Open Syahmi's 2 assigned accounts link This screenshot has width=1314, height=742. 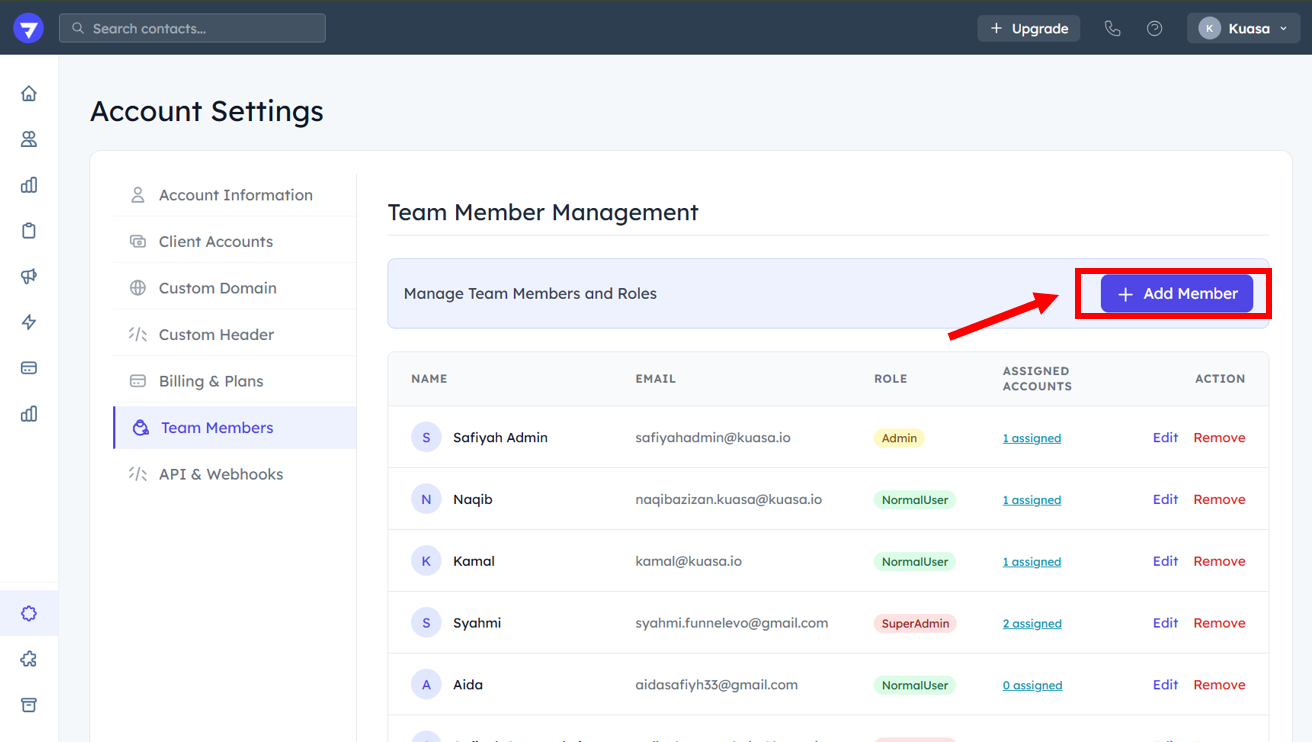[1032, 624]
